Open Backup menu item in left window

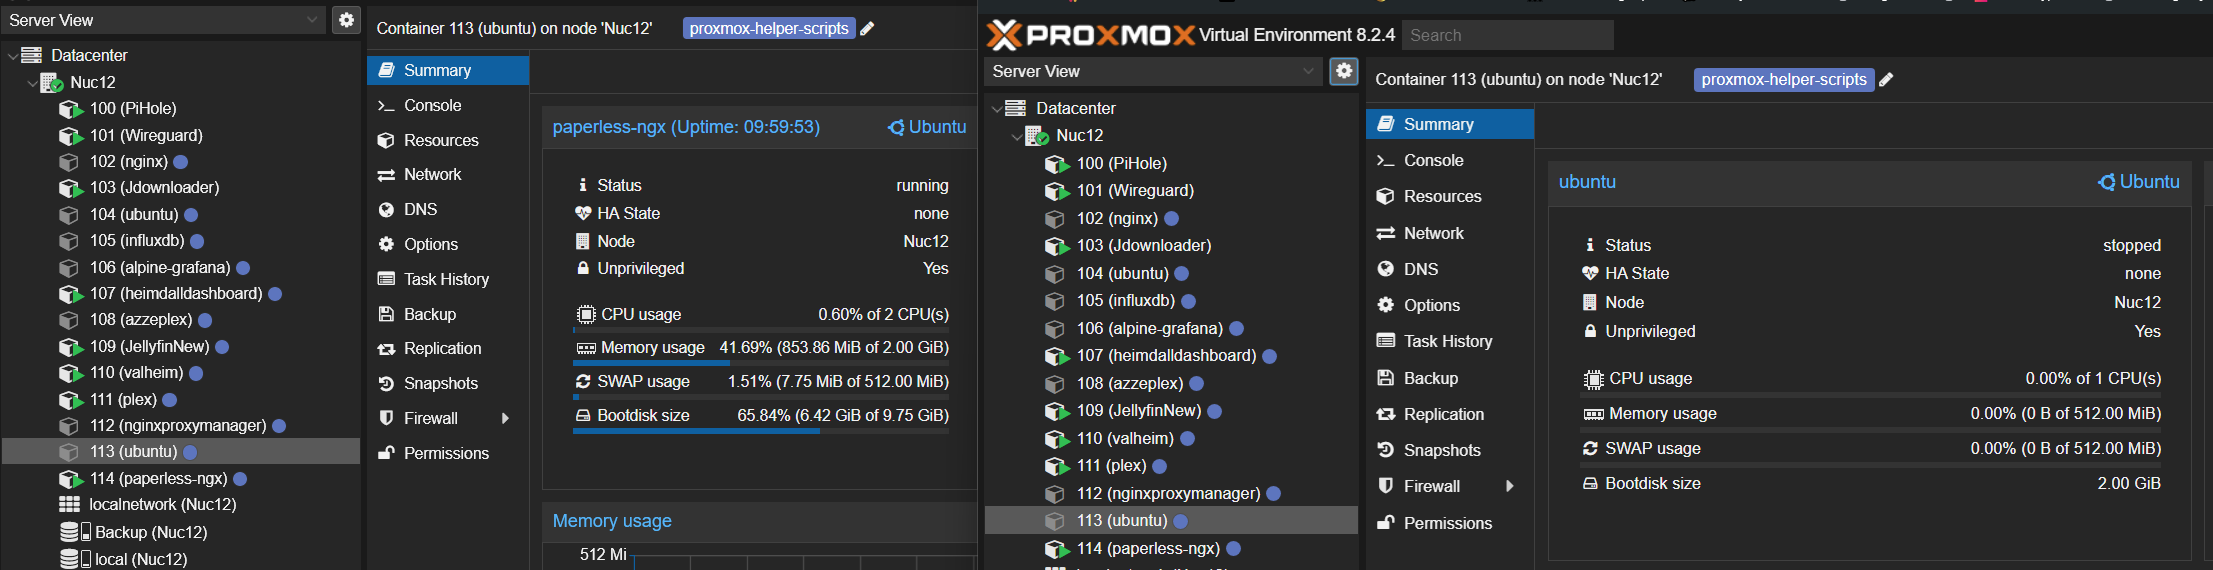(x=448, y=314)
